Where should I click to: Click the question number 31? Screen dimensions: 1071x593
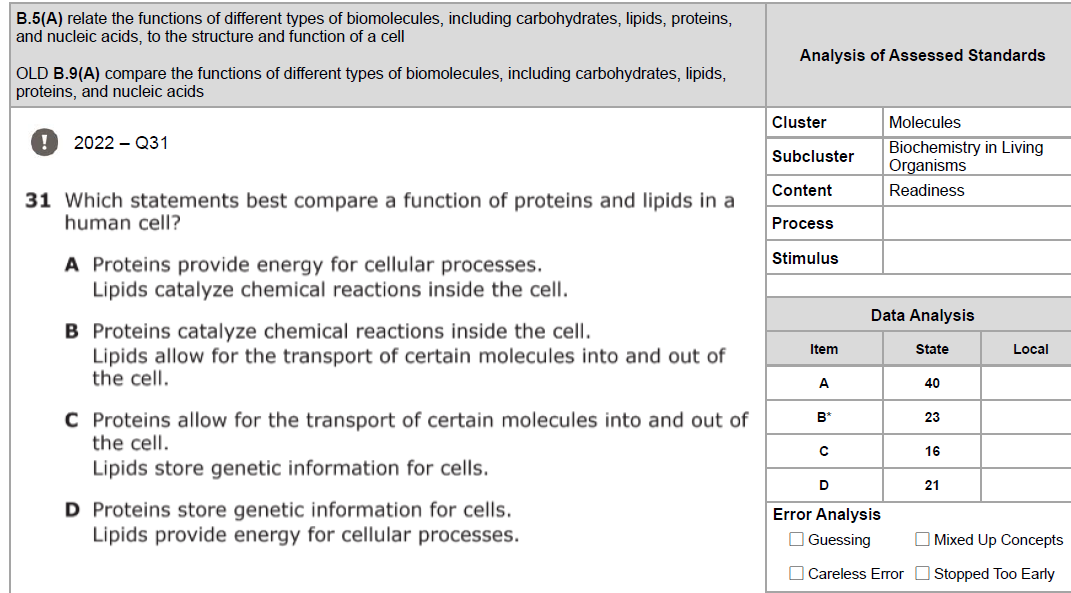point(38,200)
